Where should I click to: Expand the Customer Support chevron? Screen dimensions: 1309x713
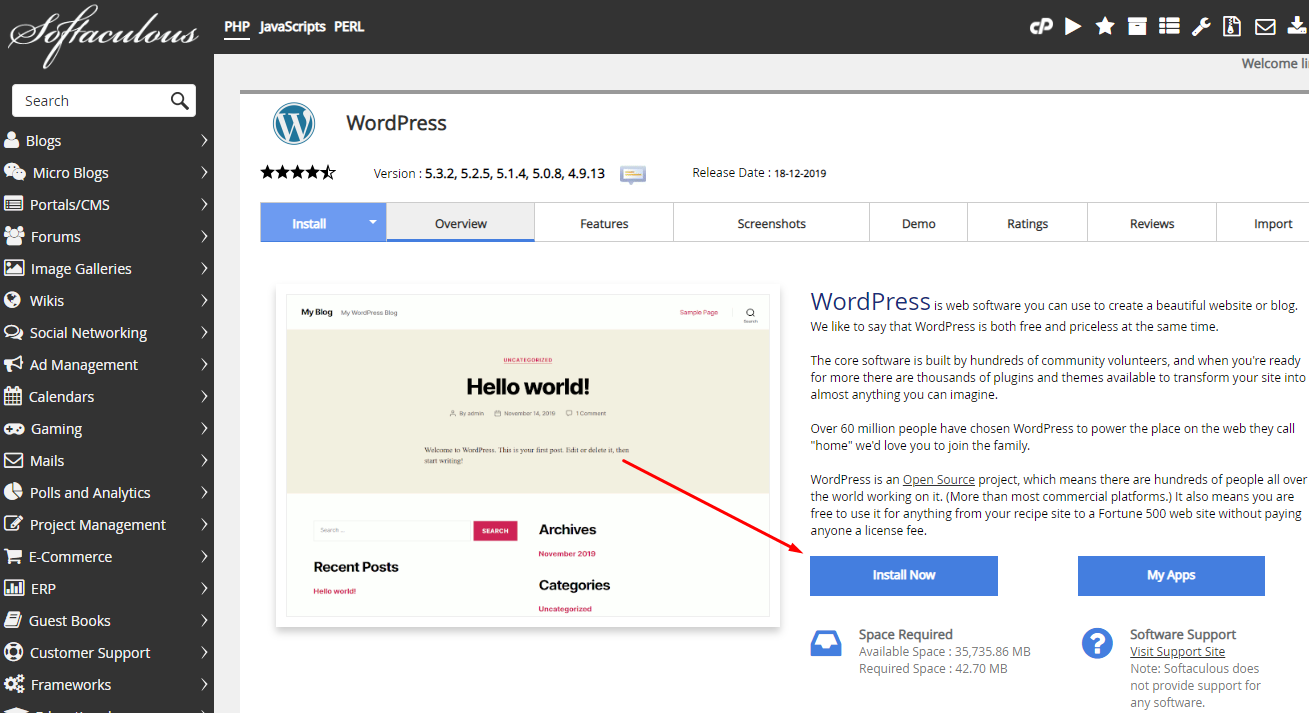point(204,652)
